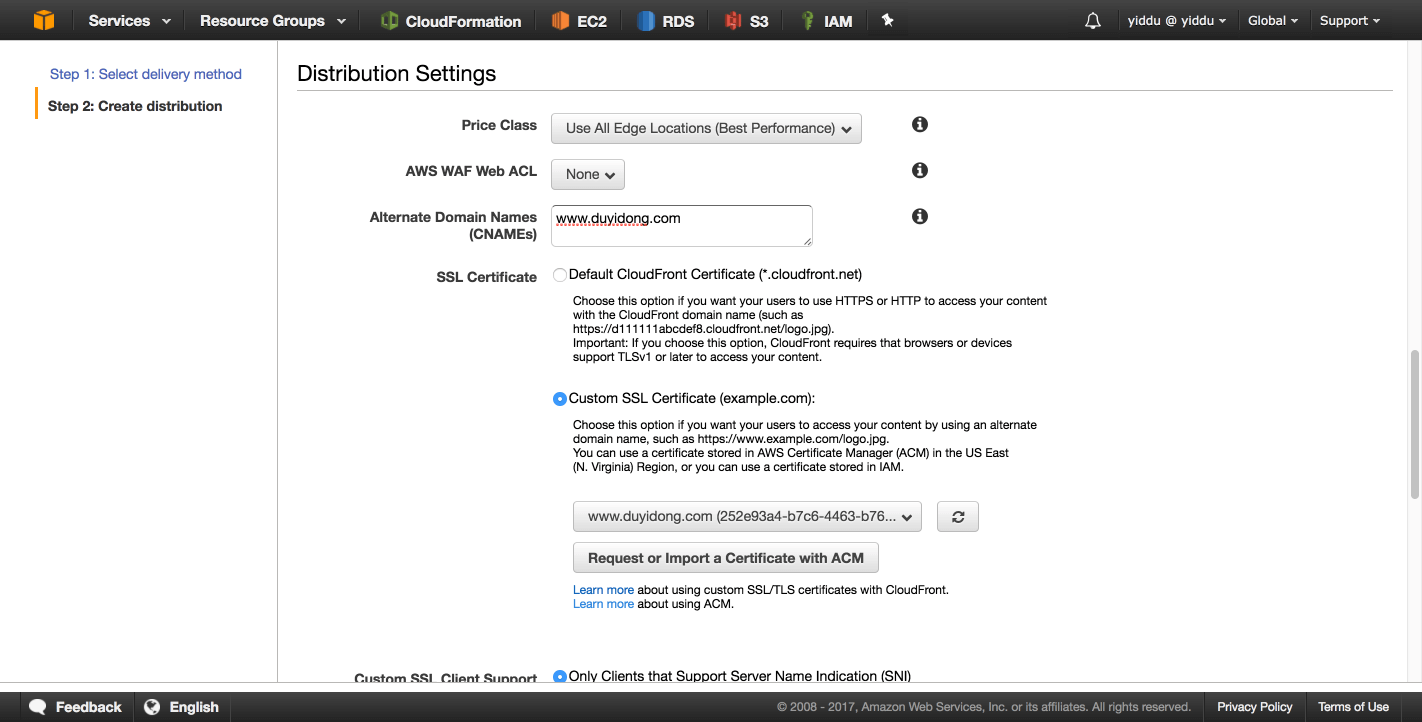The width and height of the screenshot is (1422, 722).
Task: Select Custom SSL Certificate radio option
Action: click(559, 398)
